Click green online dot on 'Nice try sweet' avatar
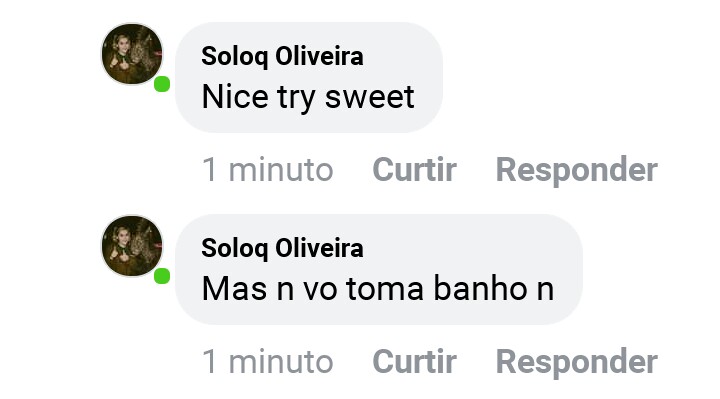The image size is (720, 399). pos(162,84)
